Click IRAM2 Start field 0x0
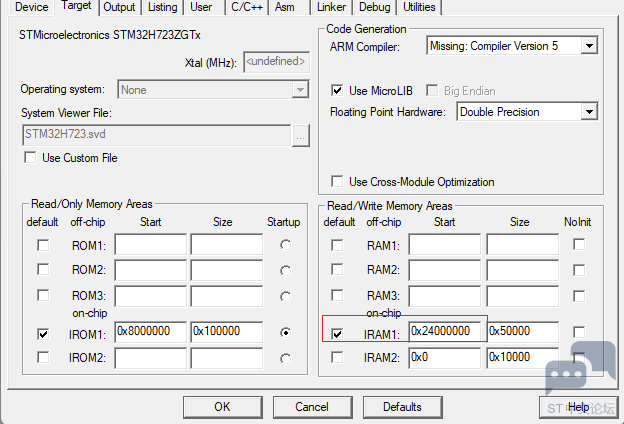 click(x=445, y=358)
